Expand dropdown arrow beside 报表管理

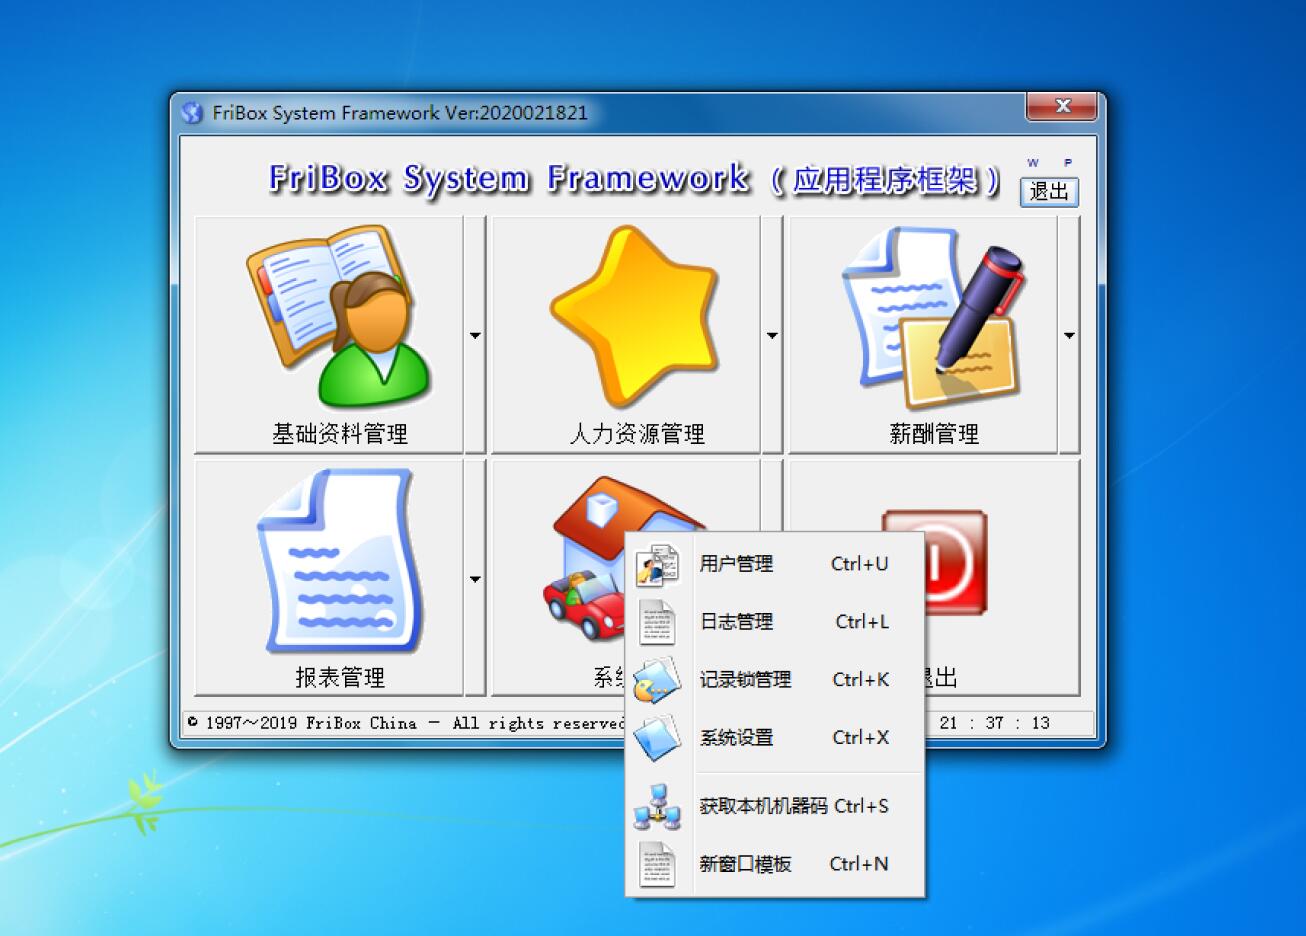pyautogui.click(x=475, y=578)
